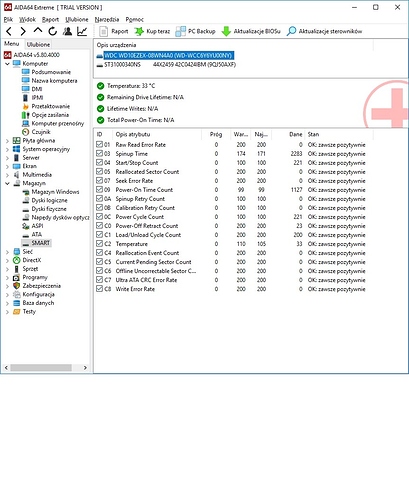Sort by the Stan column header
The height and width of the screenshot is (500, 409).
(339, 134)
